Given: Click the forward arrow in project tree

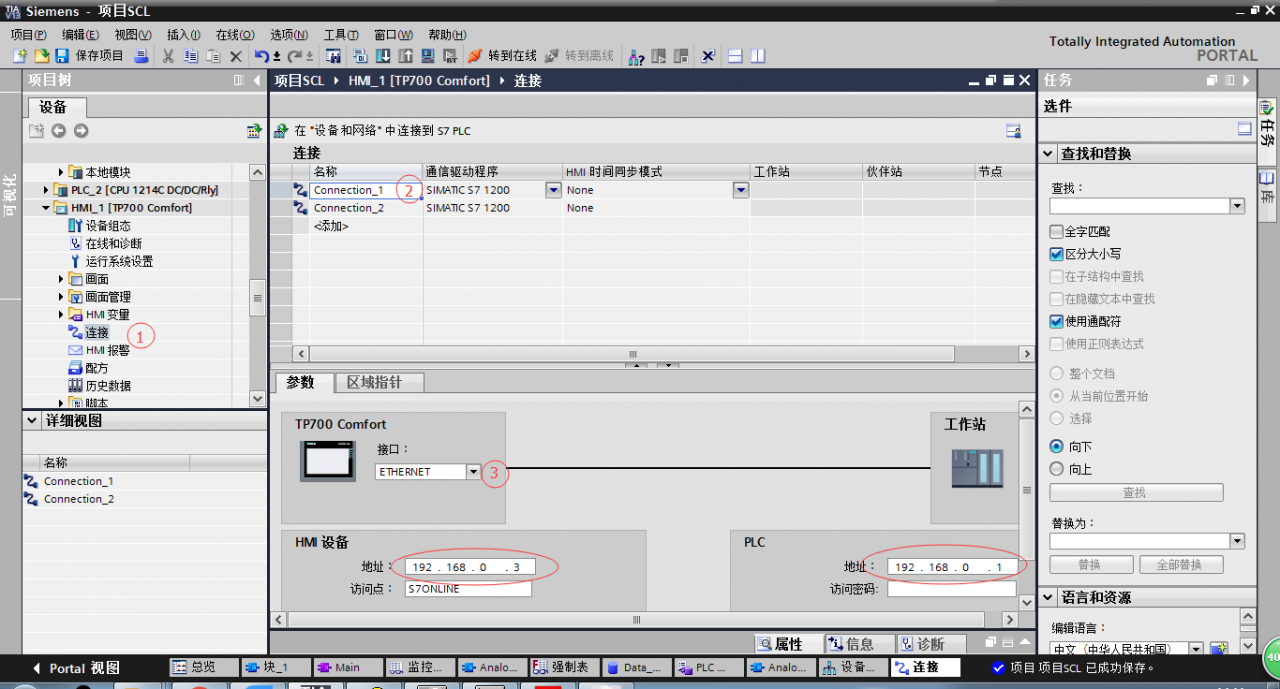Looking at the screenshot, I should pyautogui.click(x=81, y=131).
